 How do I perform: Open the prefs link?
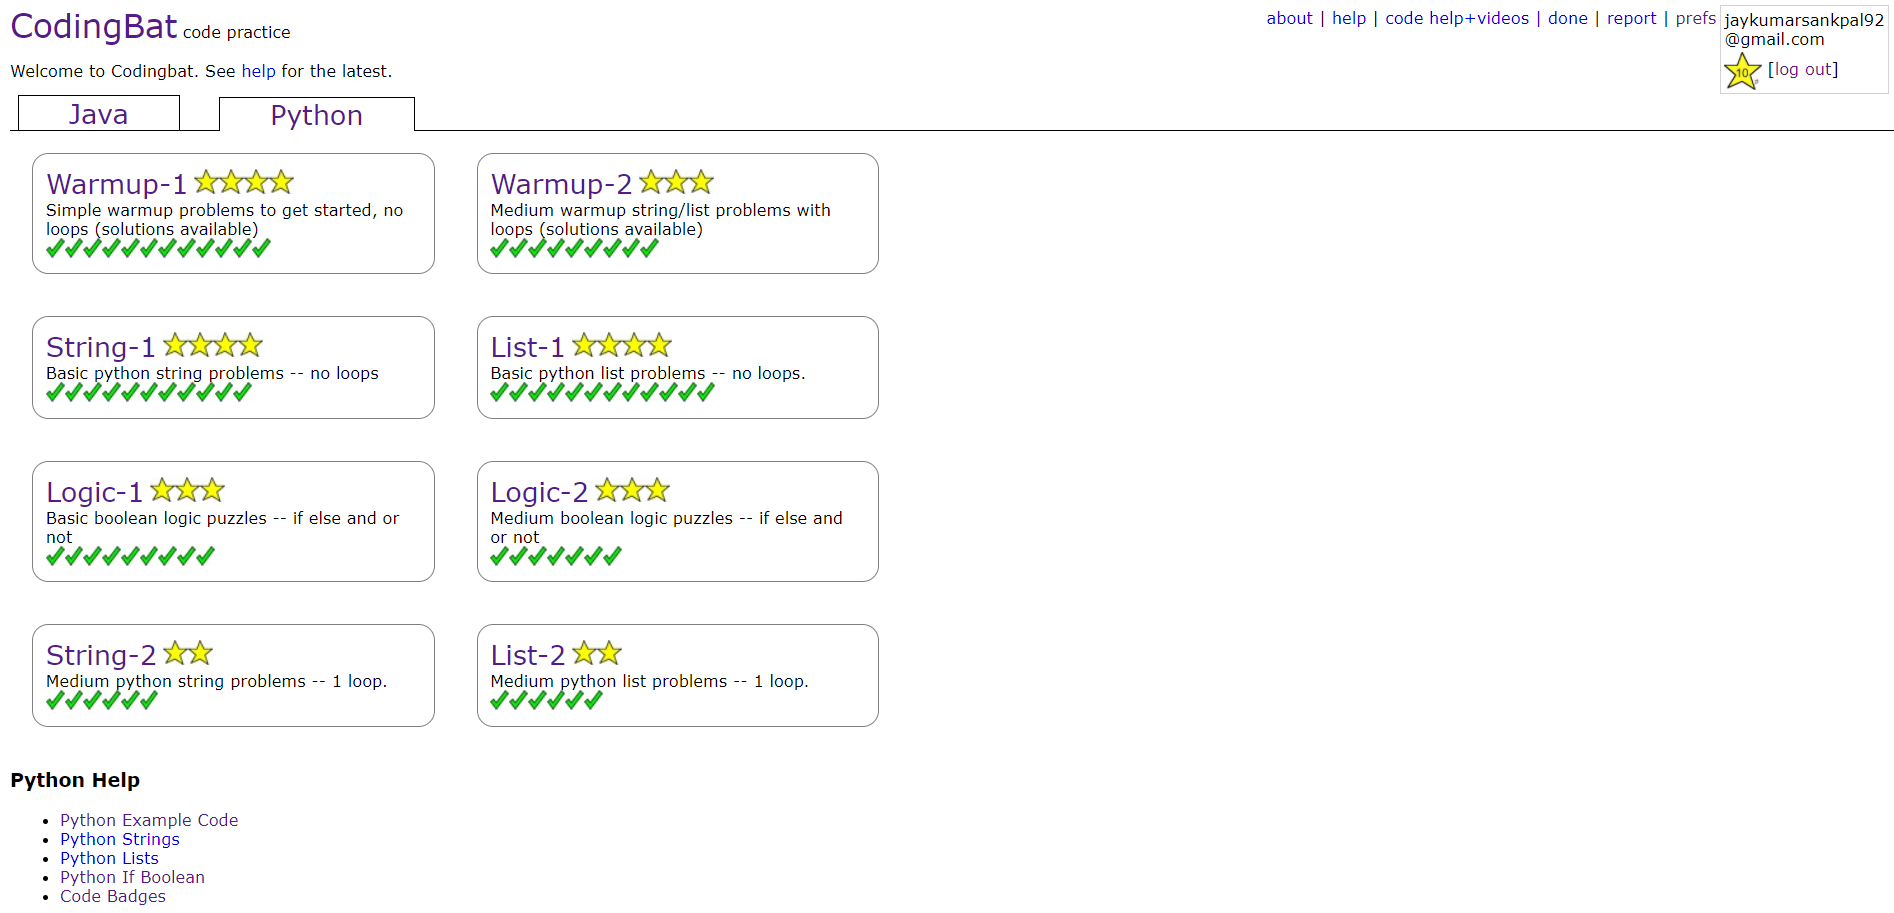(1696, 18)
